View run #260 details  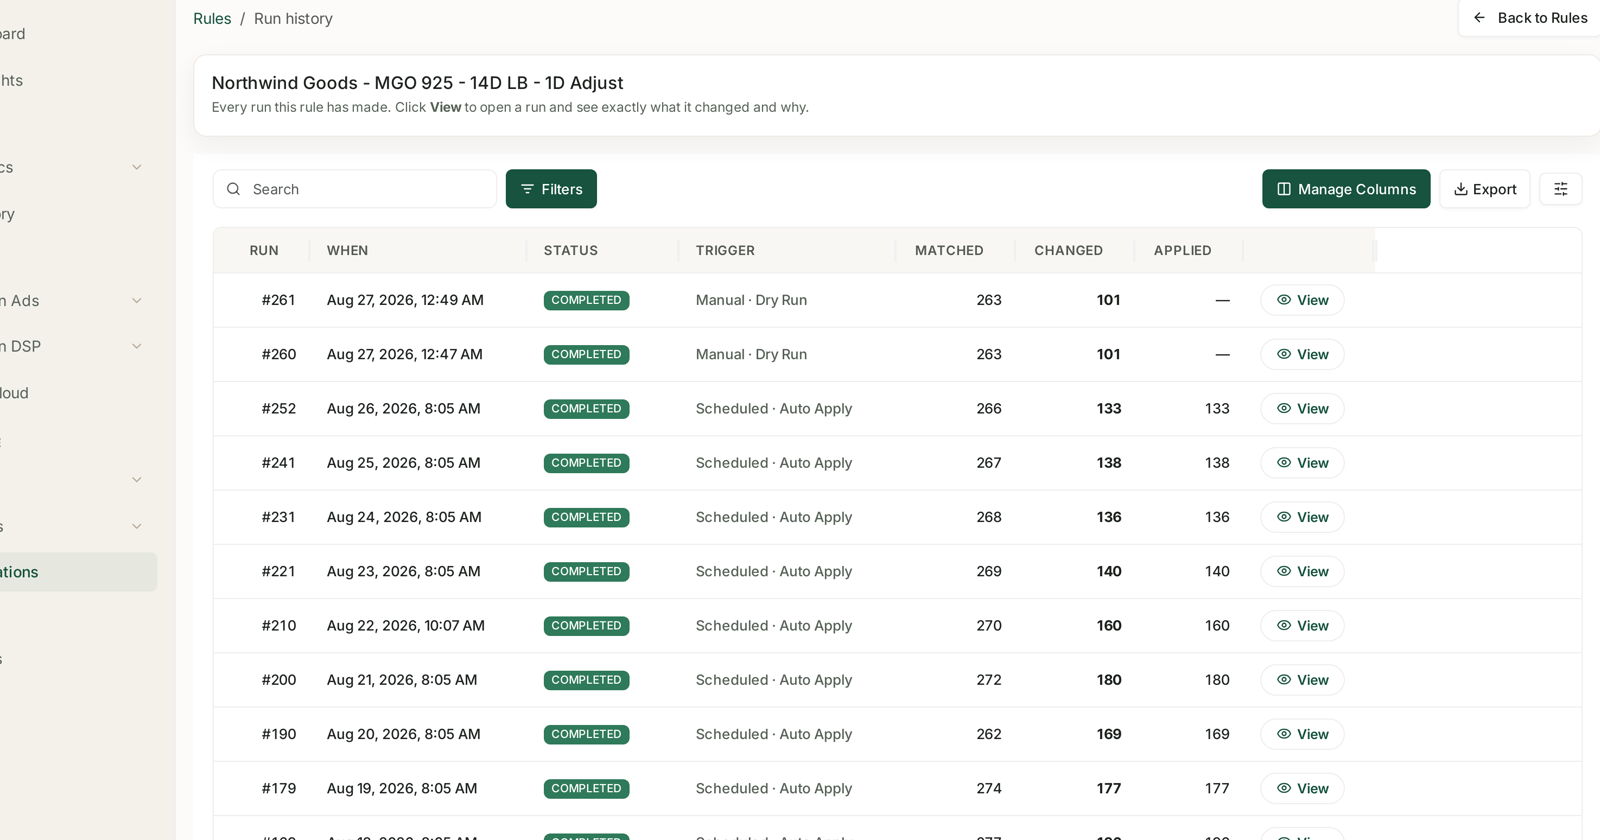1302,354
